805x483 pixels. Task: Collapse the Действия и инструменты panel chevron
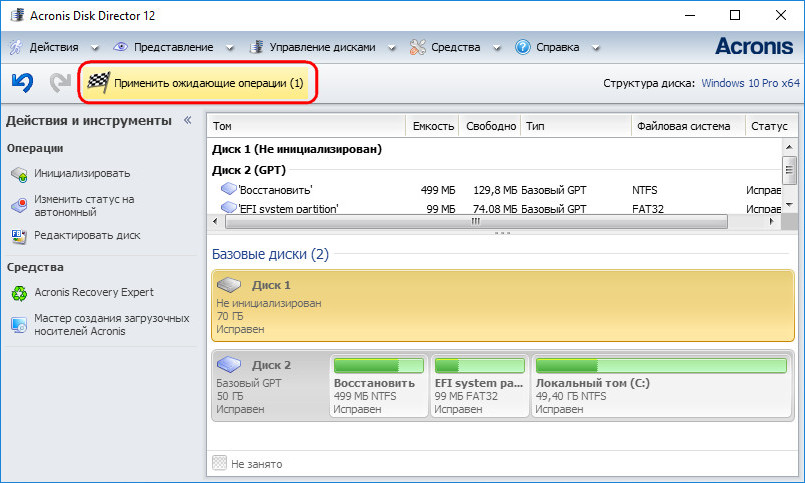click(188, 120)
